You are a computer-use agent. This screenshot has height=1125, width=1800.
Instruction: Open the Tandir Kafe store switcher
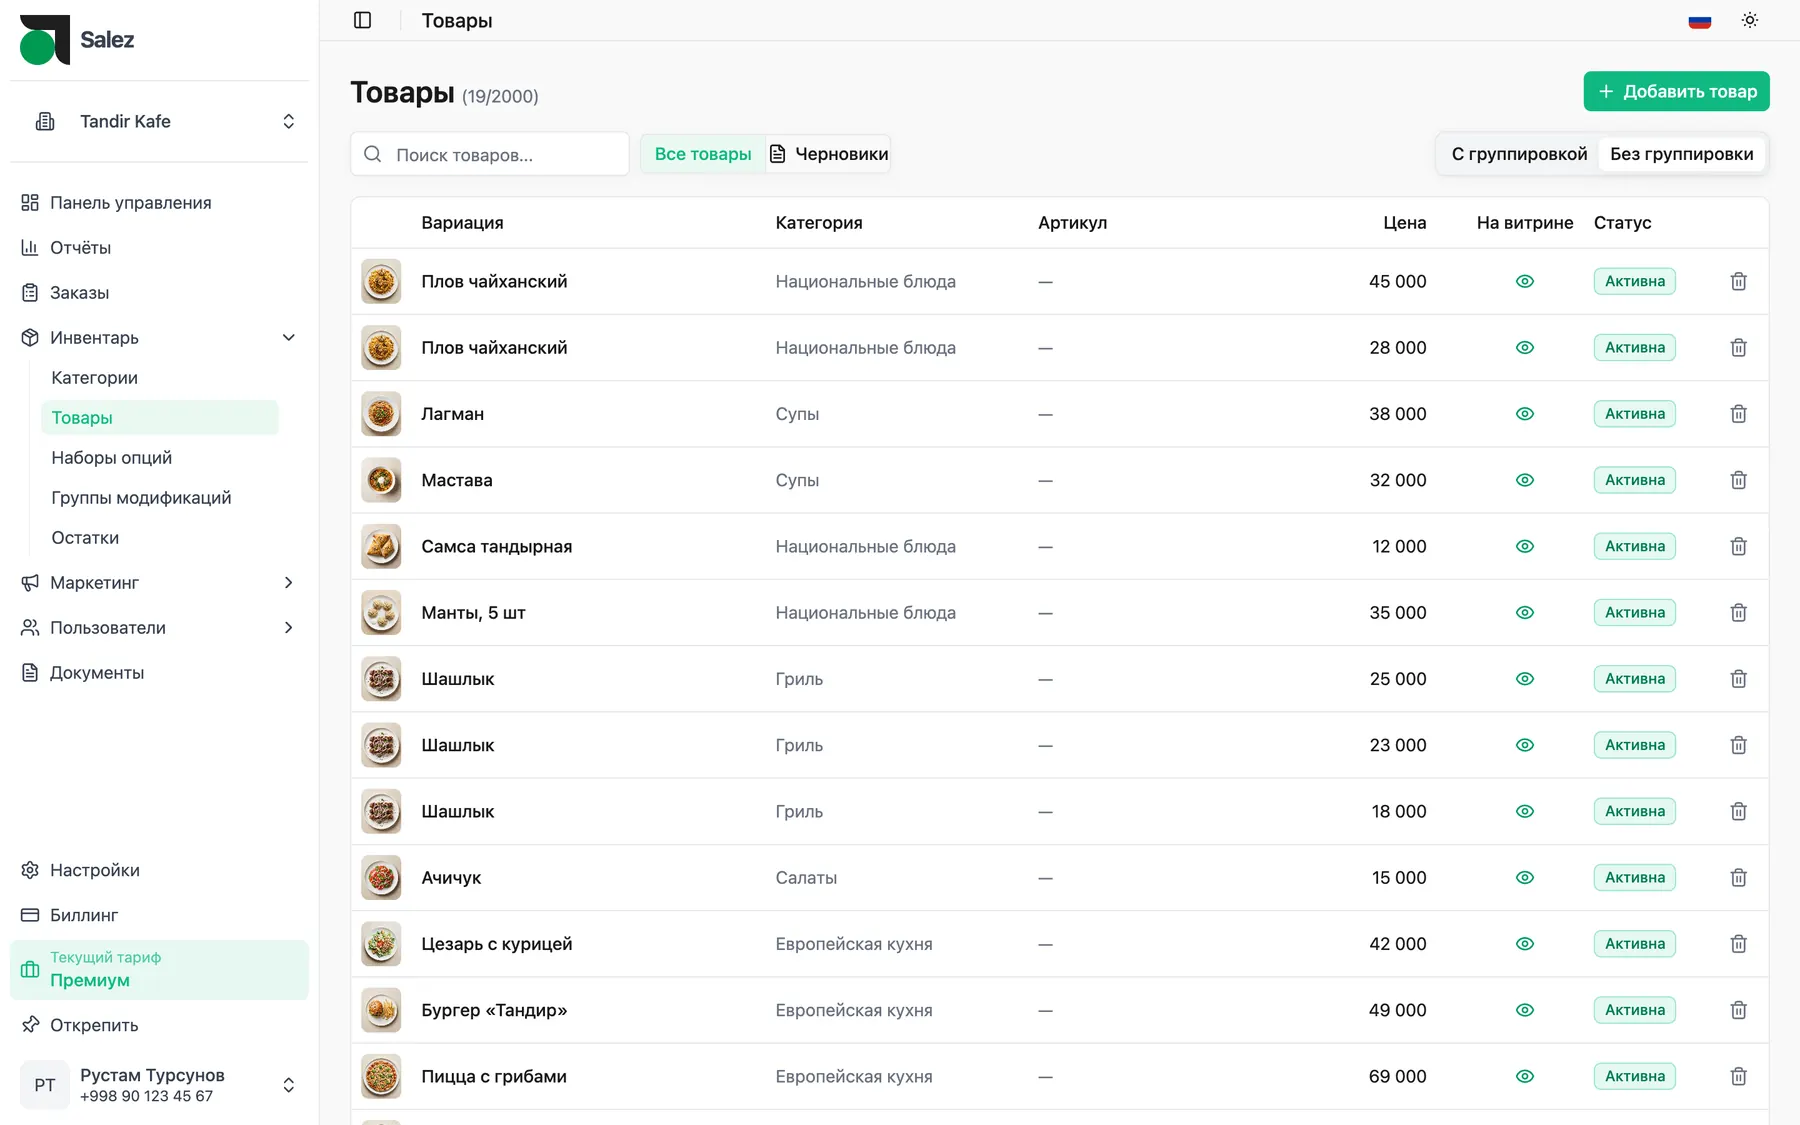click(x=159, y=121)
